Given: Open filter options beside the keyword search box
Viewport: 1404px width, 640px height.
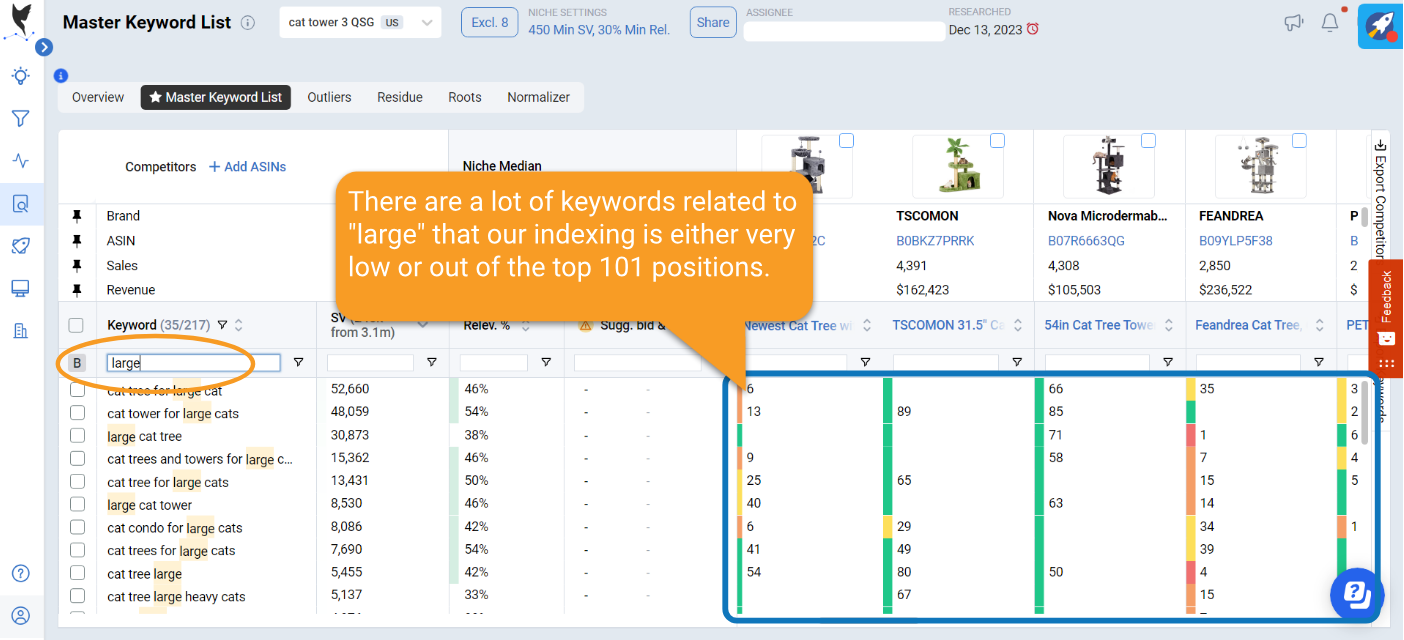Looking at the screenshot, I should (297, 362).
